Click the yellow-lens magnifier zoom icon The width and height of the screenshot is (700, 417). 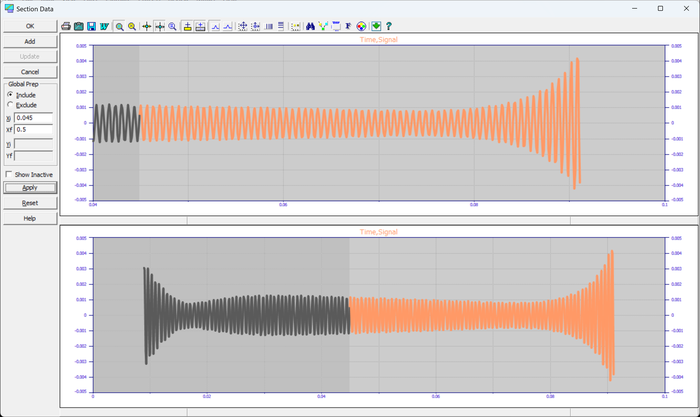click(x=132, y=26)
